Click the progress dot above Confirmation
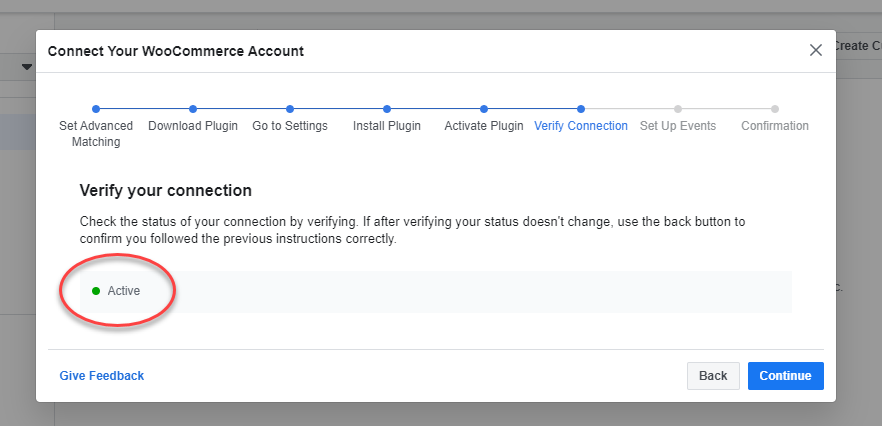The image size is (882, 426). [x=775, y=109]
